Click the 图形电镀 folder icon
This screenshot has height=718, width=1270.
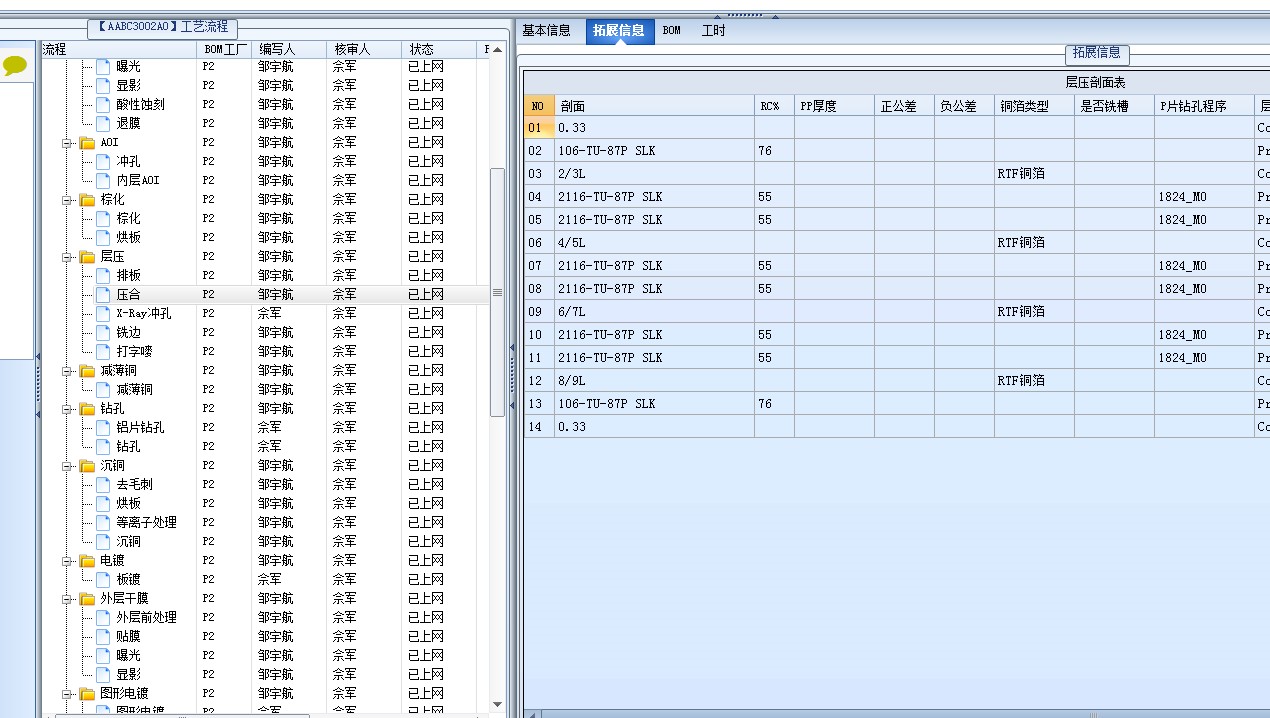[87, 694]
